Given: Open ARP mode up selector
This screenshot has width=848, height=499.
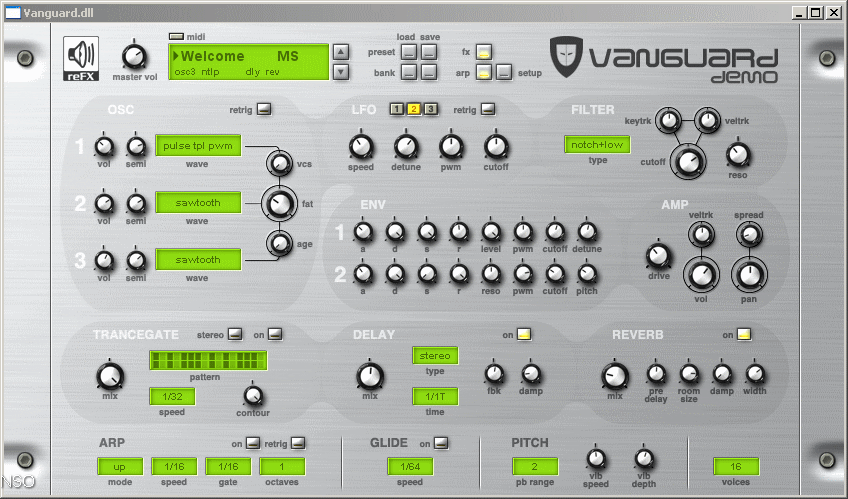Looking at the screenshot, I should tap(120, 467).
